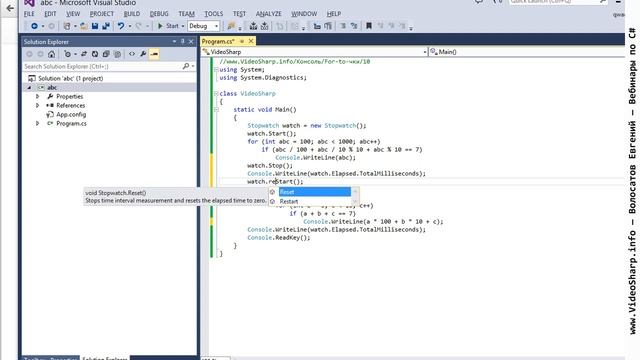The image size is (640, 360).
Task: Open the WINDOW menu
Action: (304, 14)
